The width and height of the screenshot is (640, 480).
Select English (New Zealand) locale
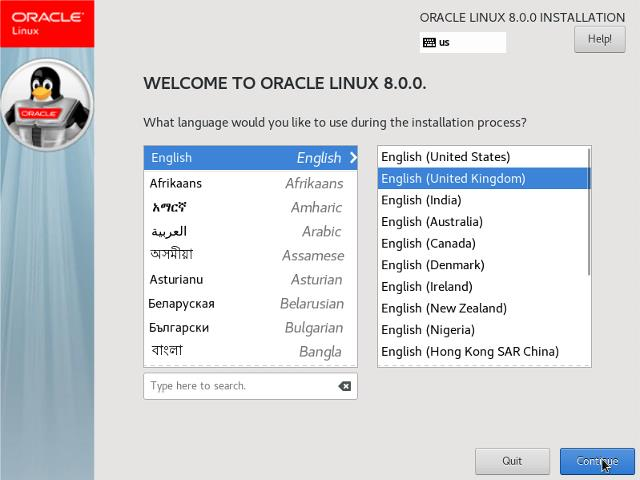pyautogui.click(x=482, y=308)
